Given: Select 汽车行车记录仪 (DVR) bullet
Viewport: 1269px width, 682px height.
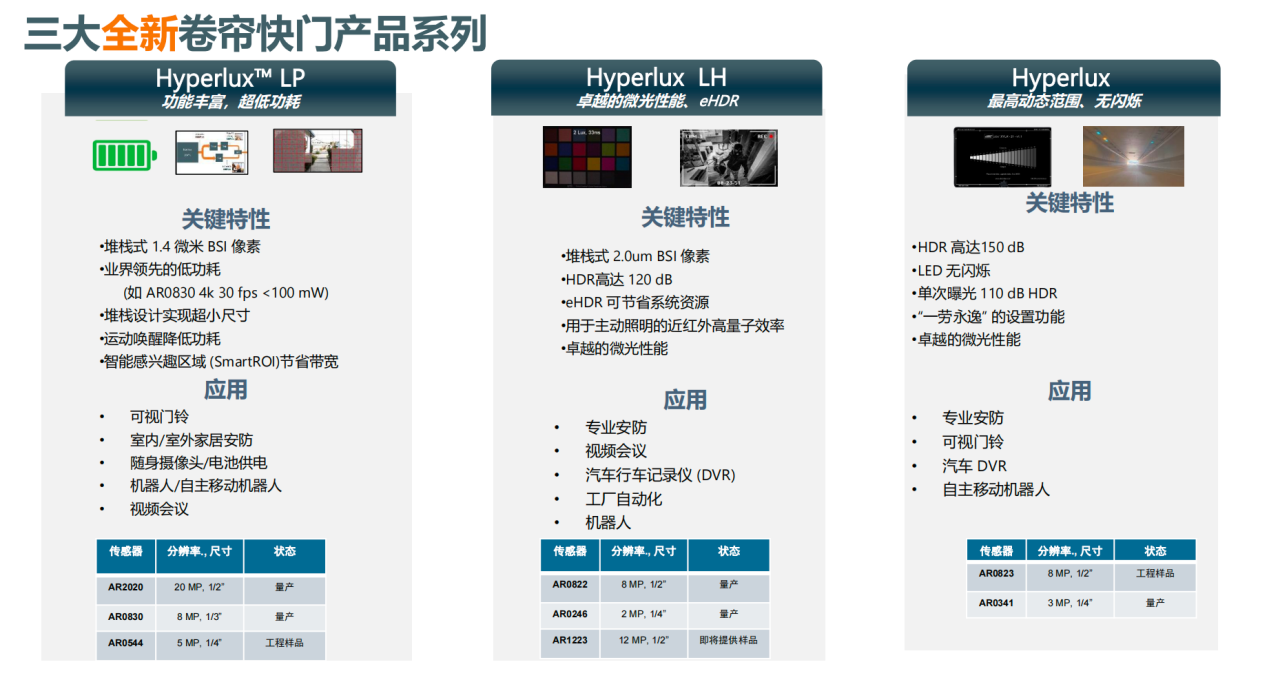Looking at the screenshot, I should point(660,475).
